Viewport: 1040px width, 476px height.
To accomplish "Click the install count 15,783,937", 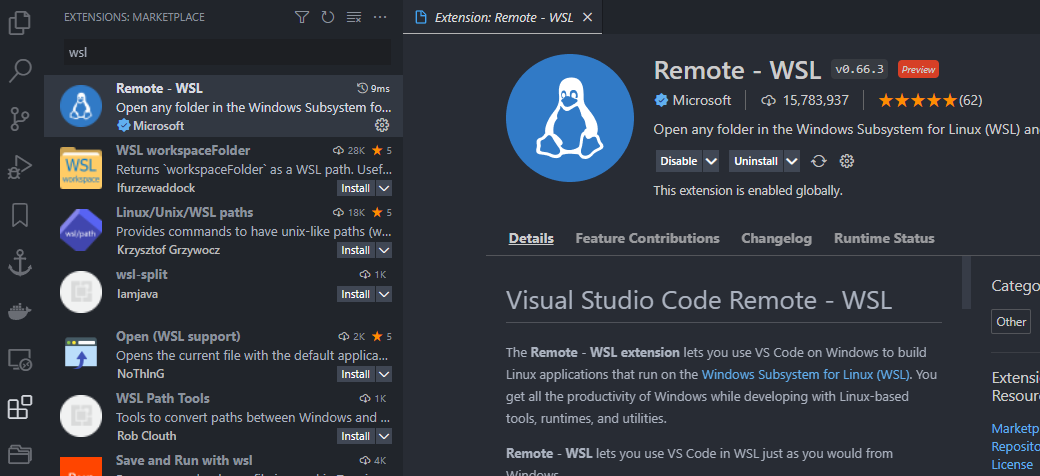I will pyautogui.click(x=805, y=101).
